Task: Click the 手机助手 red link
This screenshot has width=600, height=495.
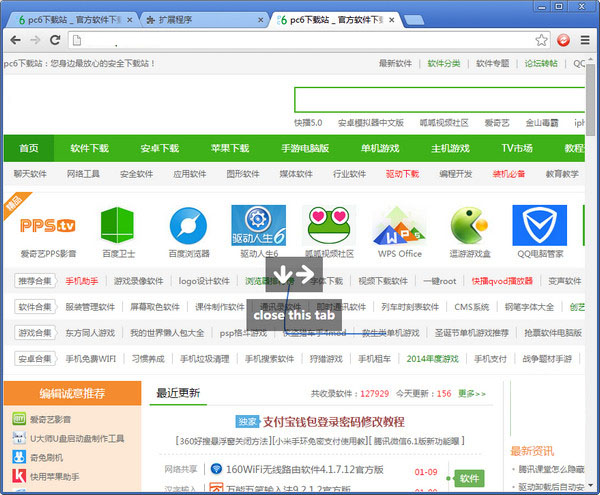Action: [x=82, y=281]
